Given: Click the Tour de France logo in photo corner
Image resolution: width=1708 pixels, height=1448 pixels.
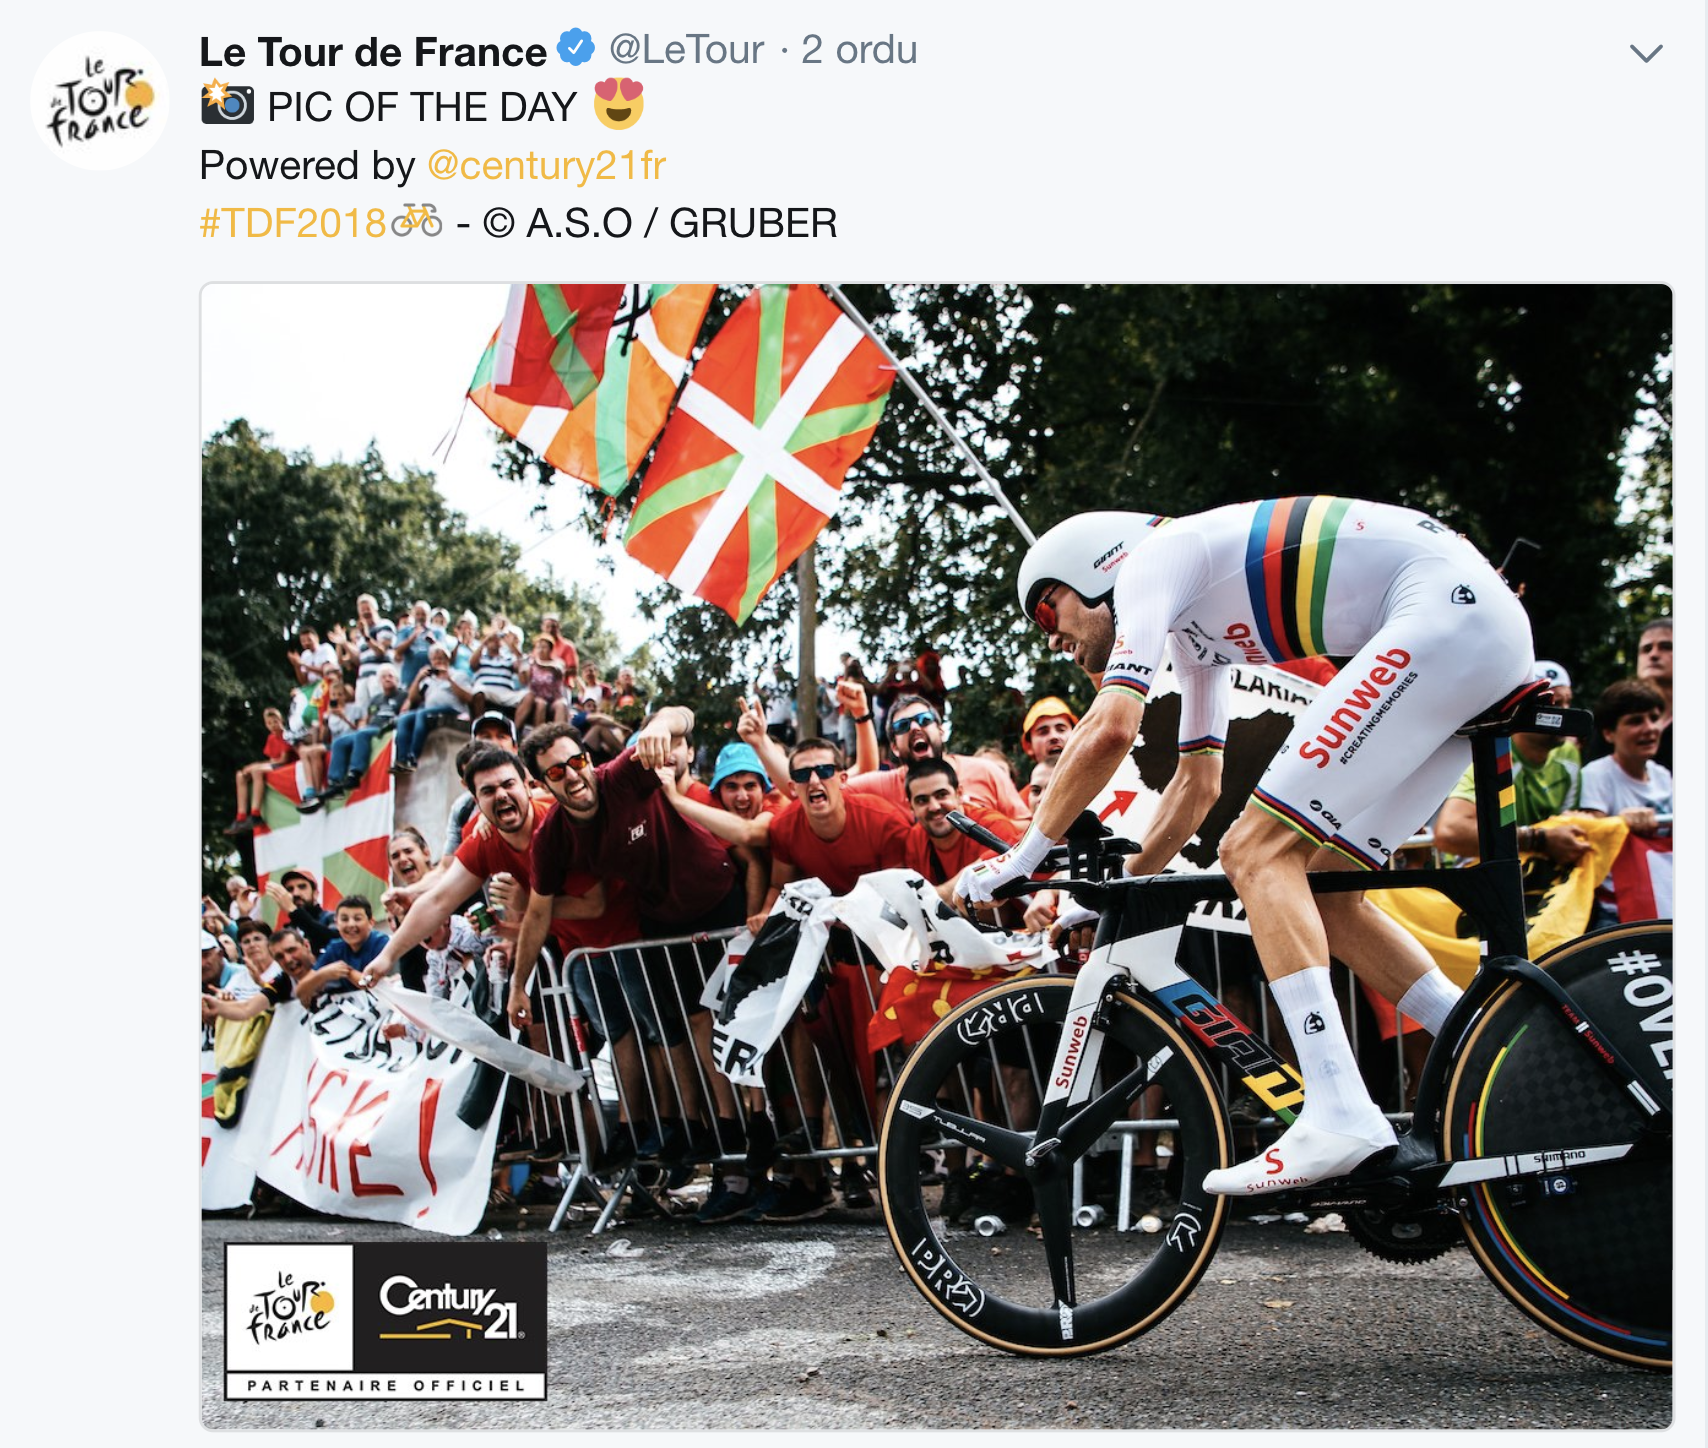Looking at the screenshot, I should tap(289, 1308).
